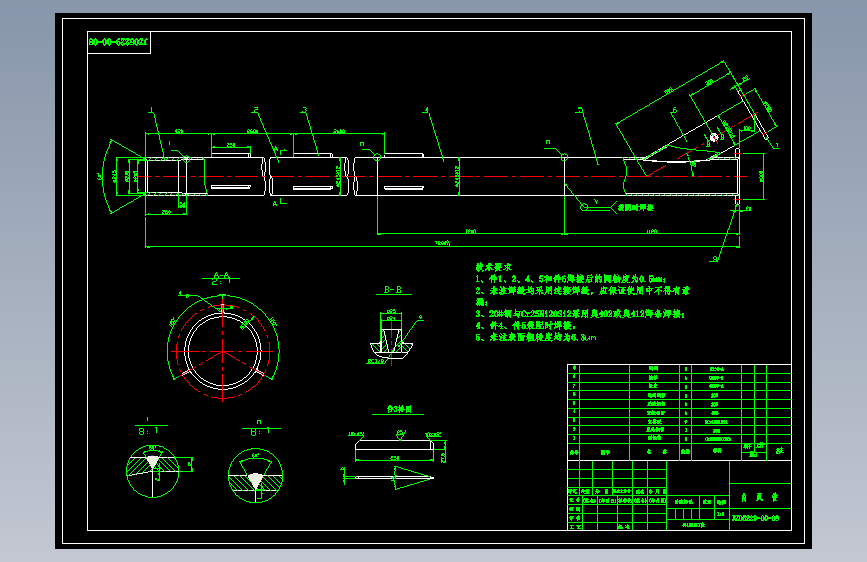Click the 1180 dimension below the shaft

651,231
